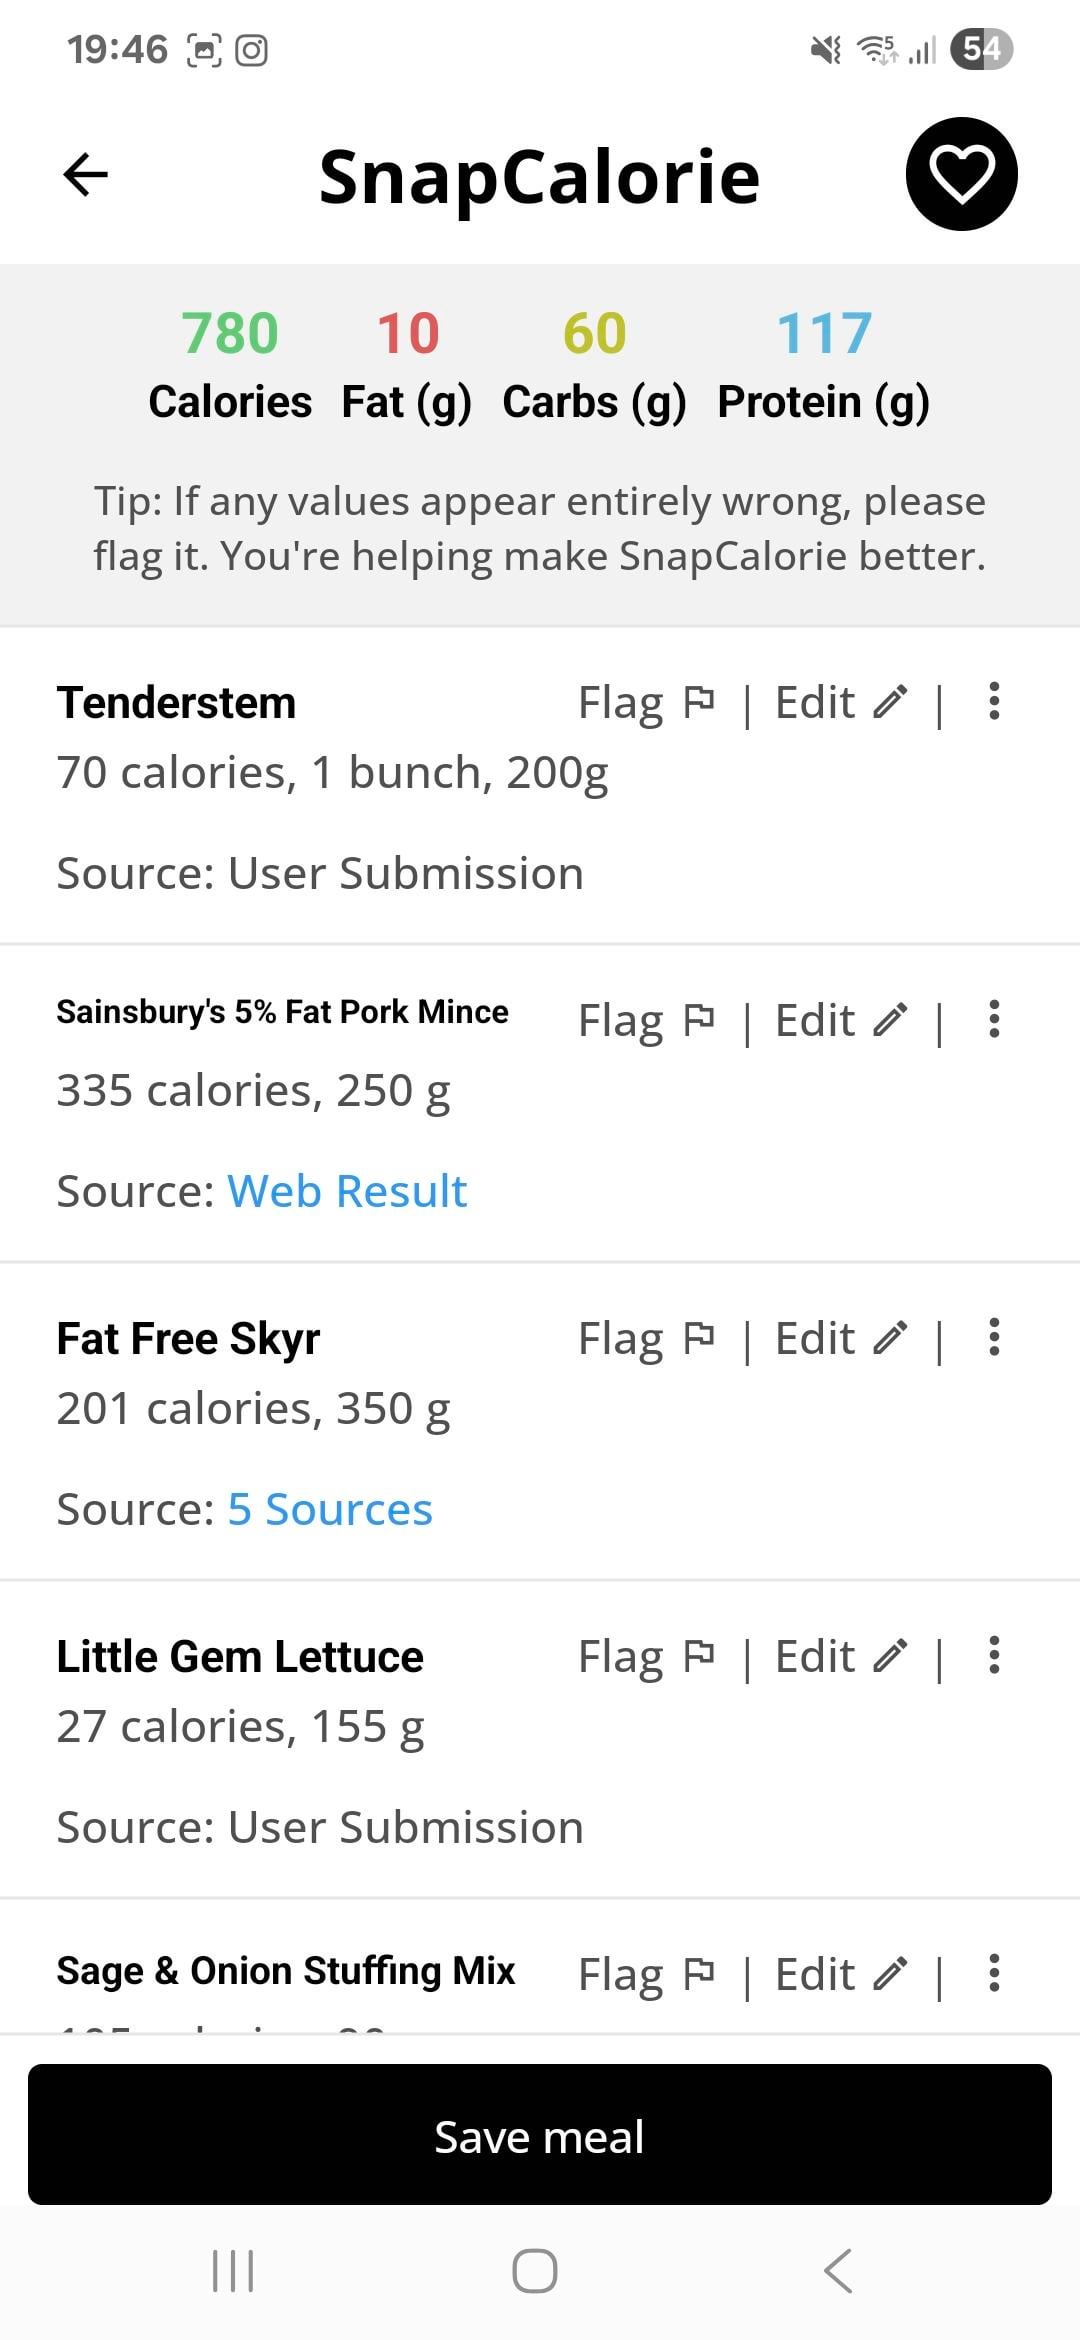This screenshot has width=1080, height=2340.
Task: Flag the Fat Free Skyr entry
Action: click(646, 1339)
